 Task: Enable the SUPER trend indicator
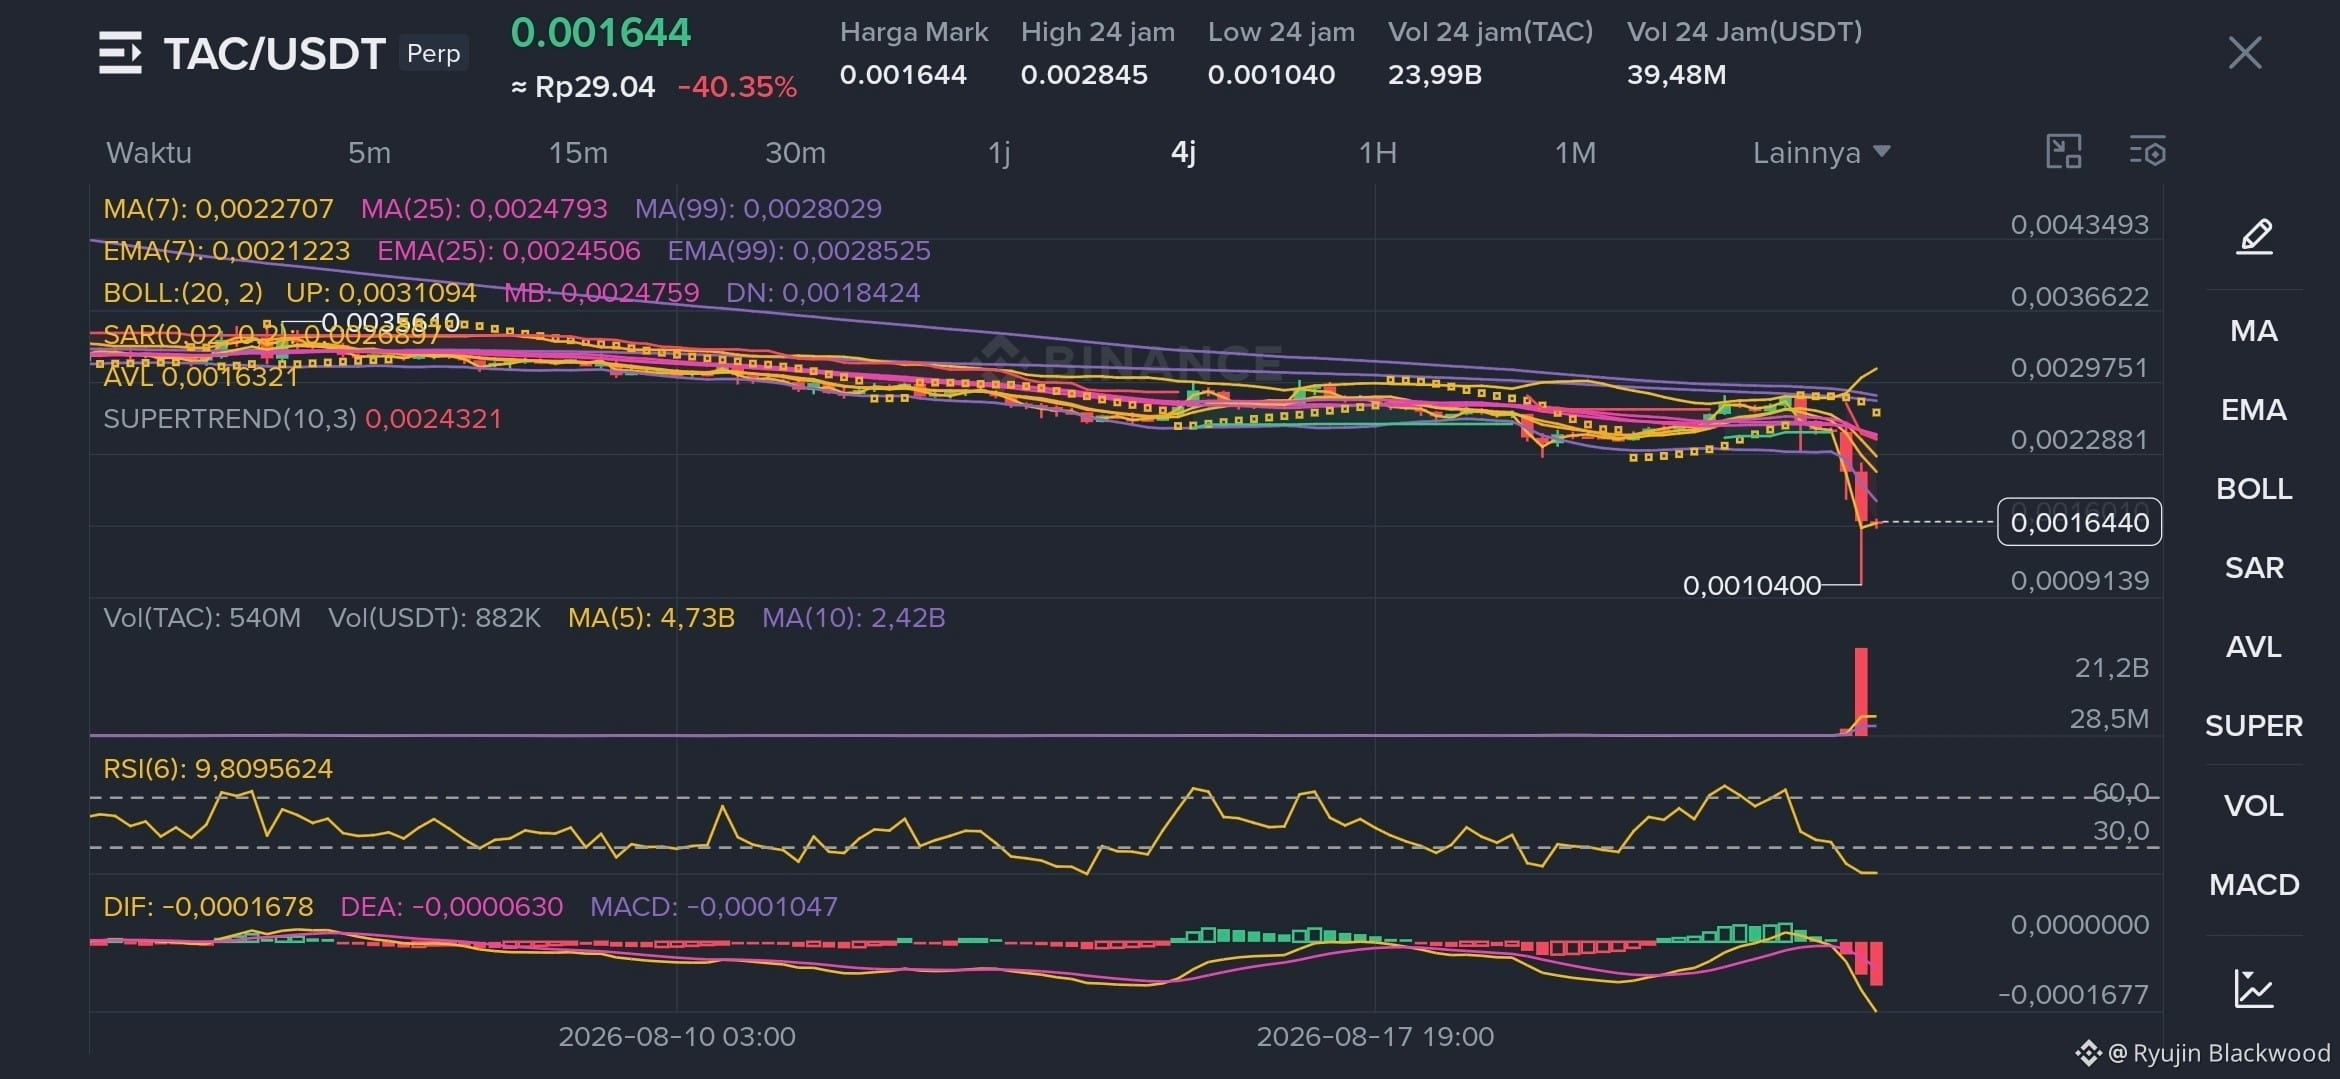click(2254, 726)
